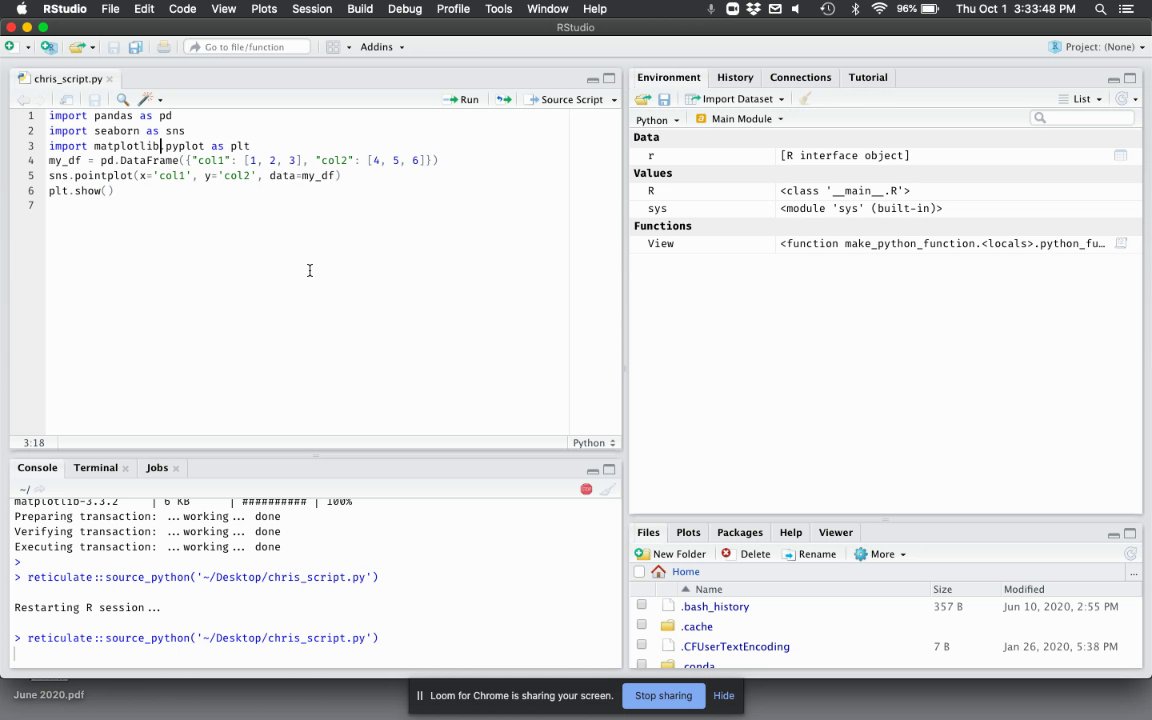Open the Main Module dropdown
This screenshot has height=720, width=1152.
[739, 119]
